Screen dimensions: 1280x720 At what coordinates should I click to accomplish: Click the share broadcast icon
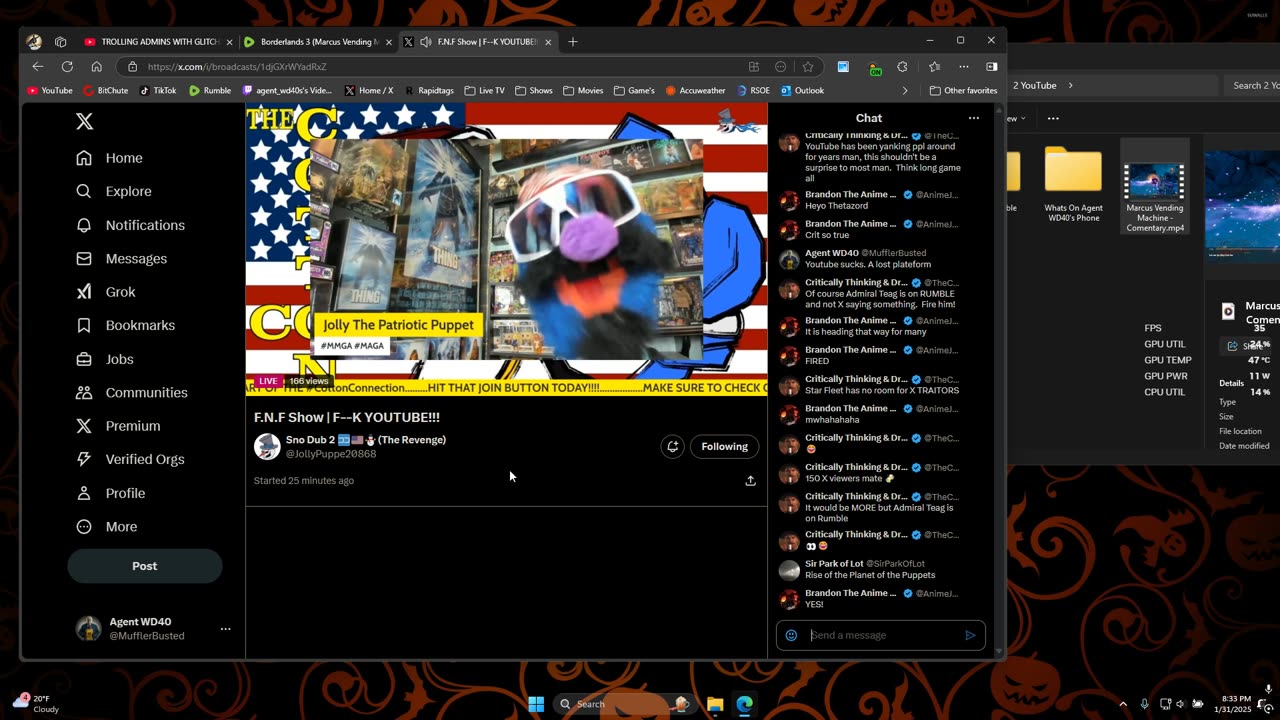(750, 481)
